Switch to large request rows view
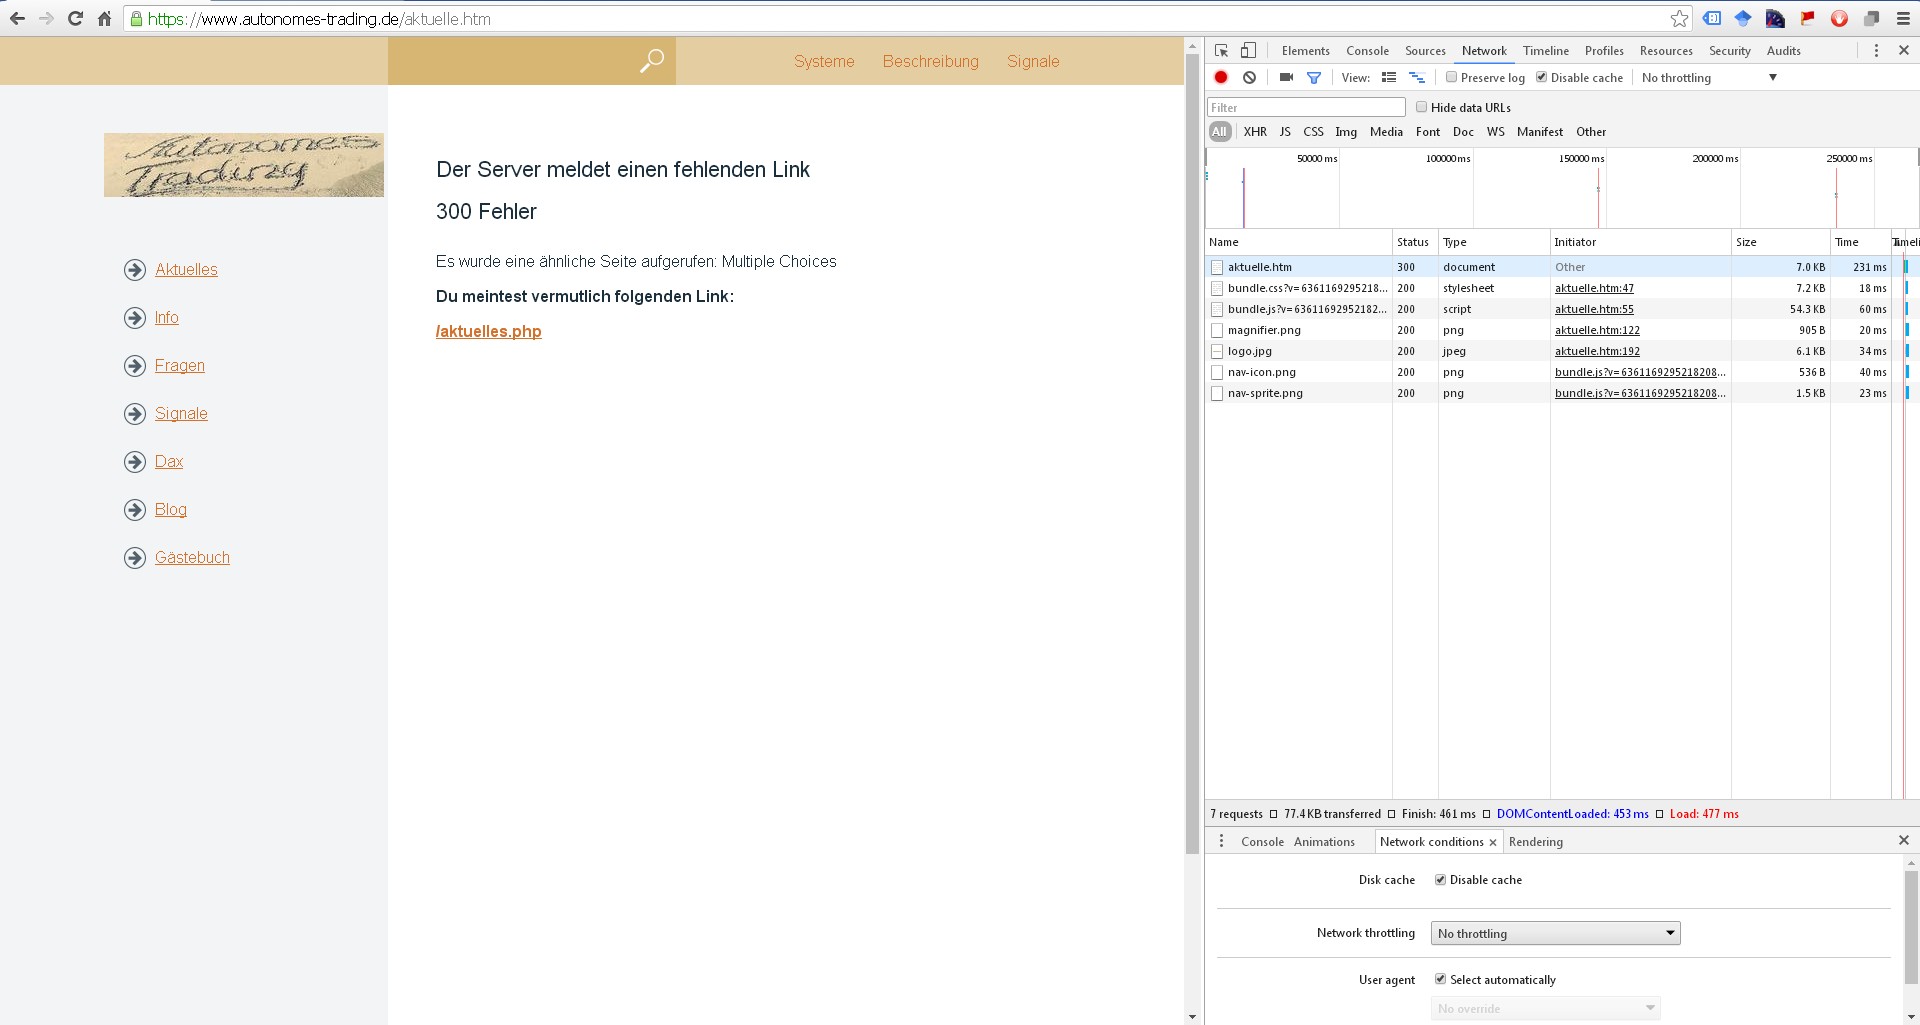1920x1025 pixels. [1389, 77]
